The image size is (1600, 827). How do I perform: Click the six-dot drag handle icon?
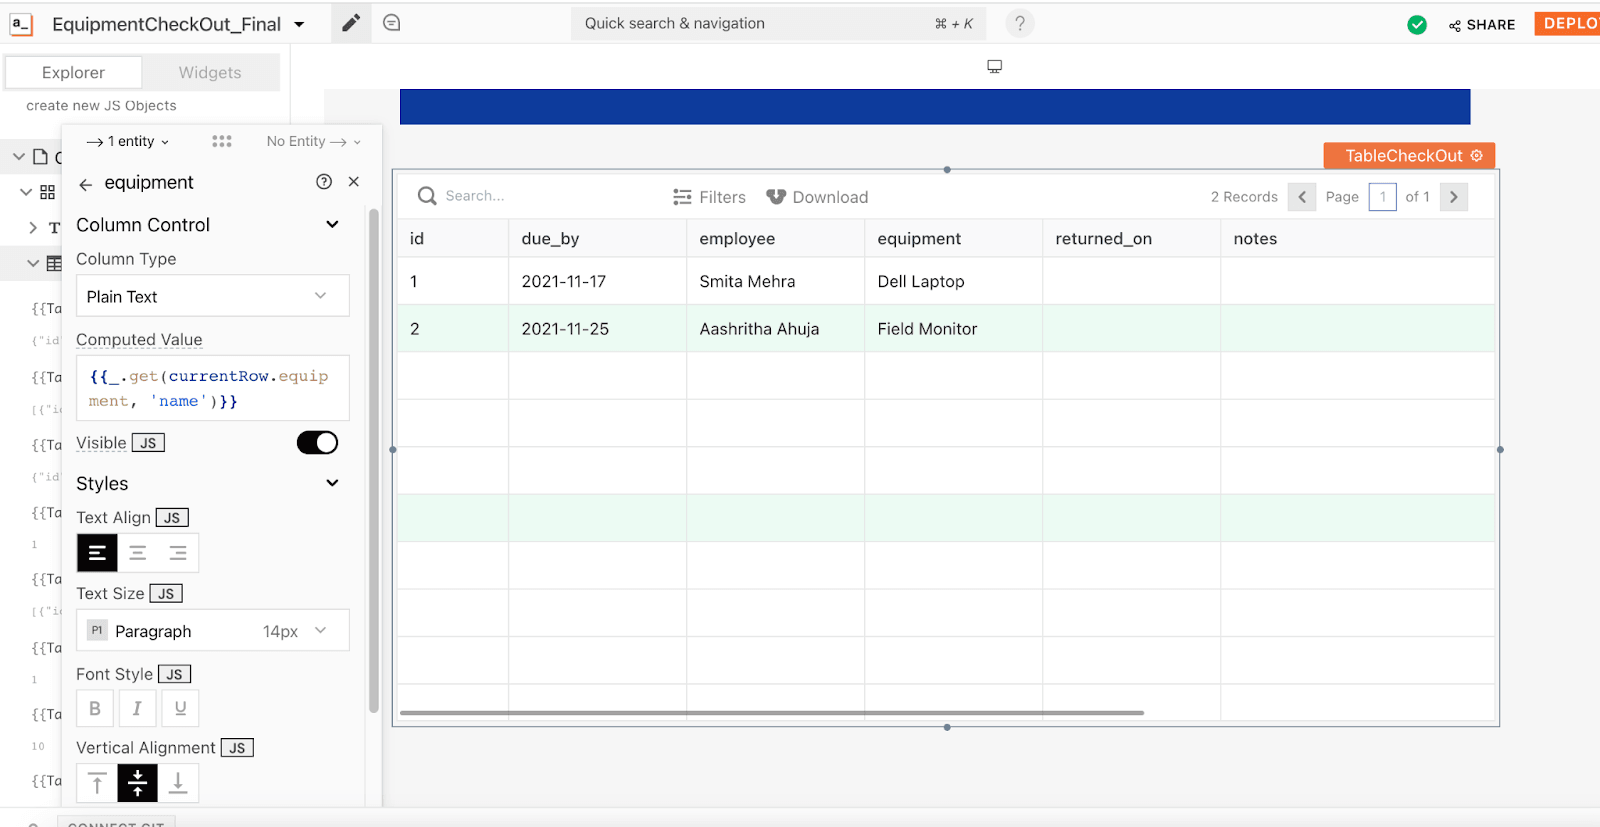222,141
